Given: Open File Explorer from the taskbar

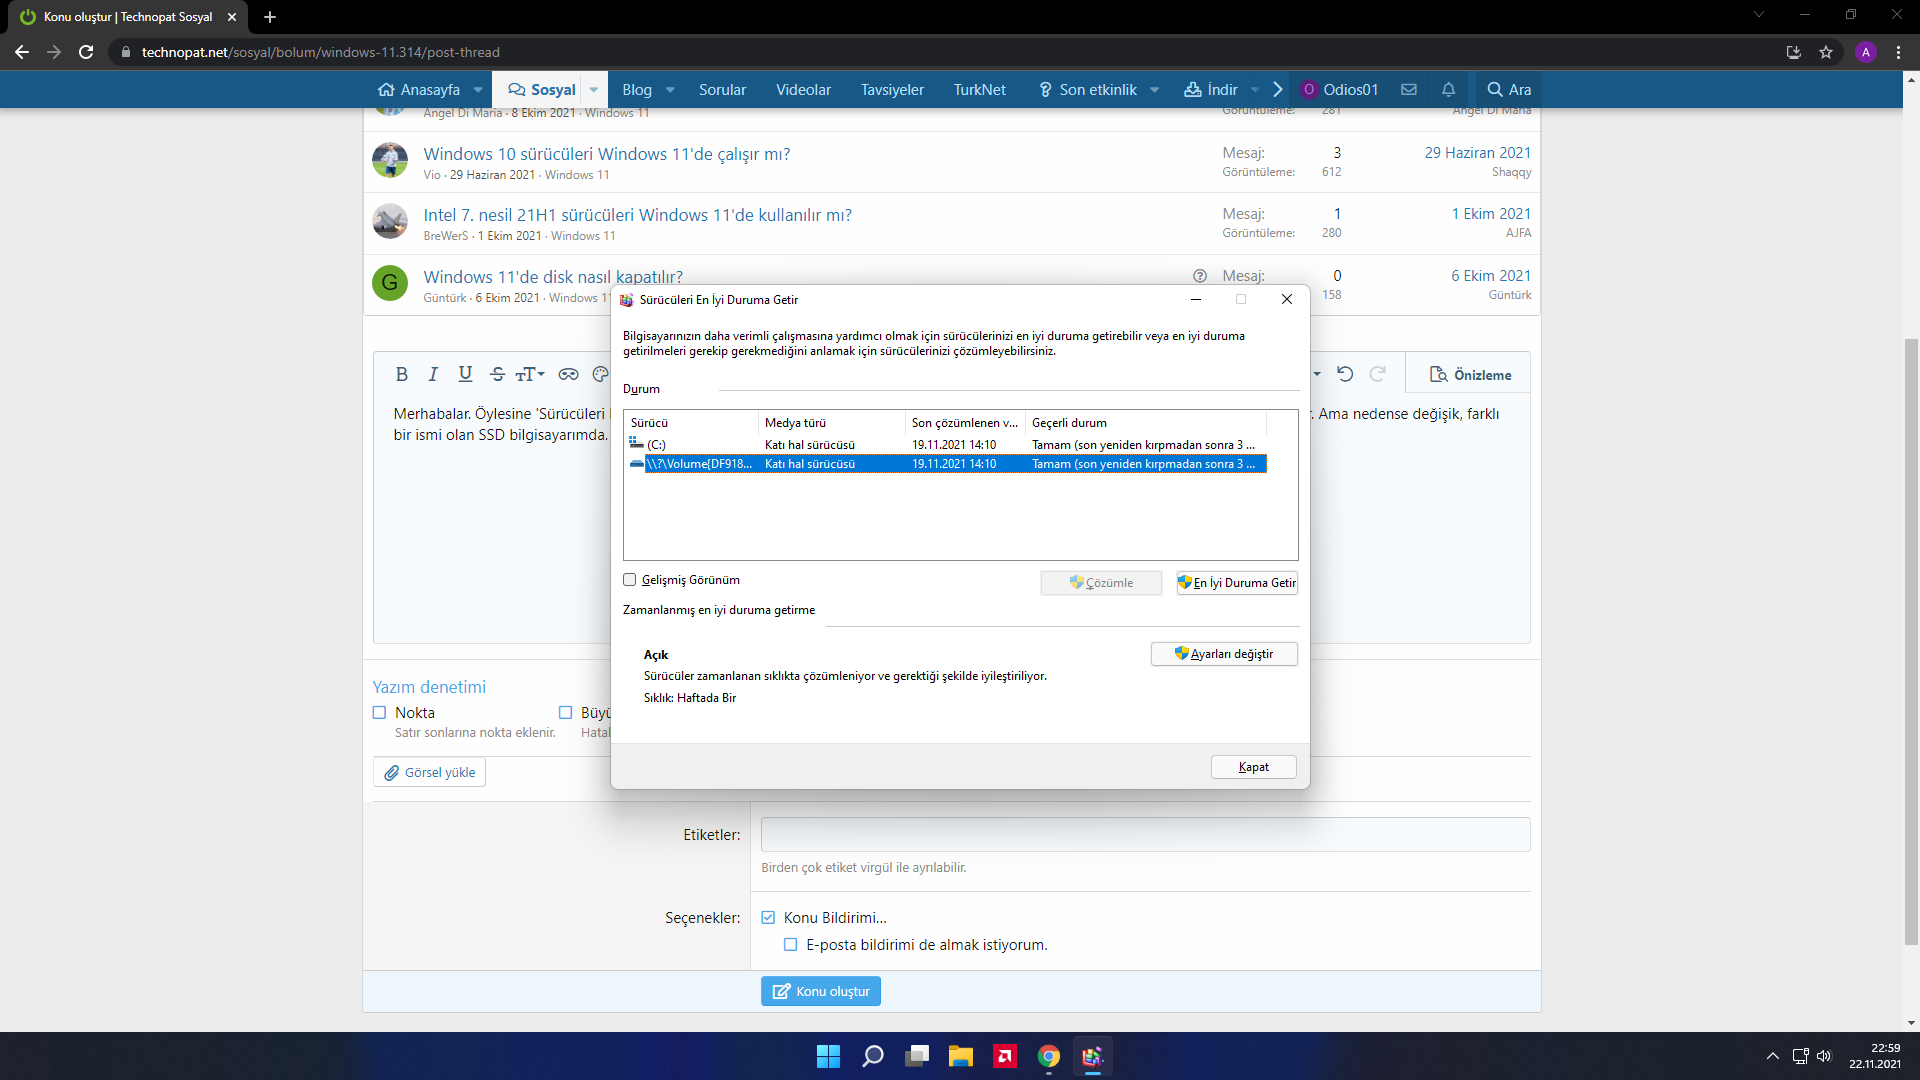Looking at the screenshot, I should coord(960,1056).
